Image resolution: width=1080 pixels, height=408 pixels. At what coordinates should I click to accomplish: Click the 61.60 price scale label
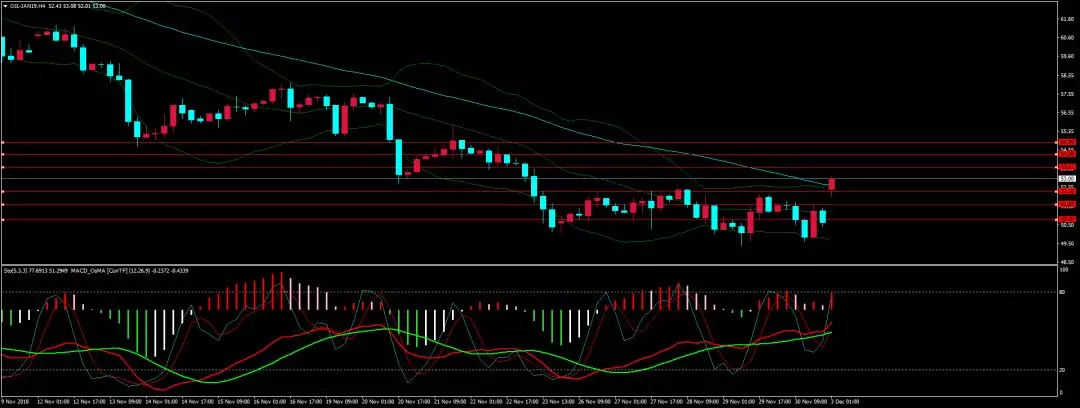point(1066,18)
